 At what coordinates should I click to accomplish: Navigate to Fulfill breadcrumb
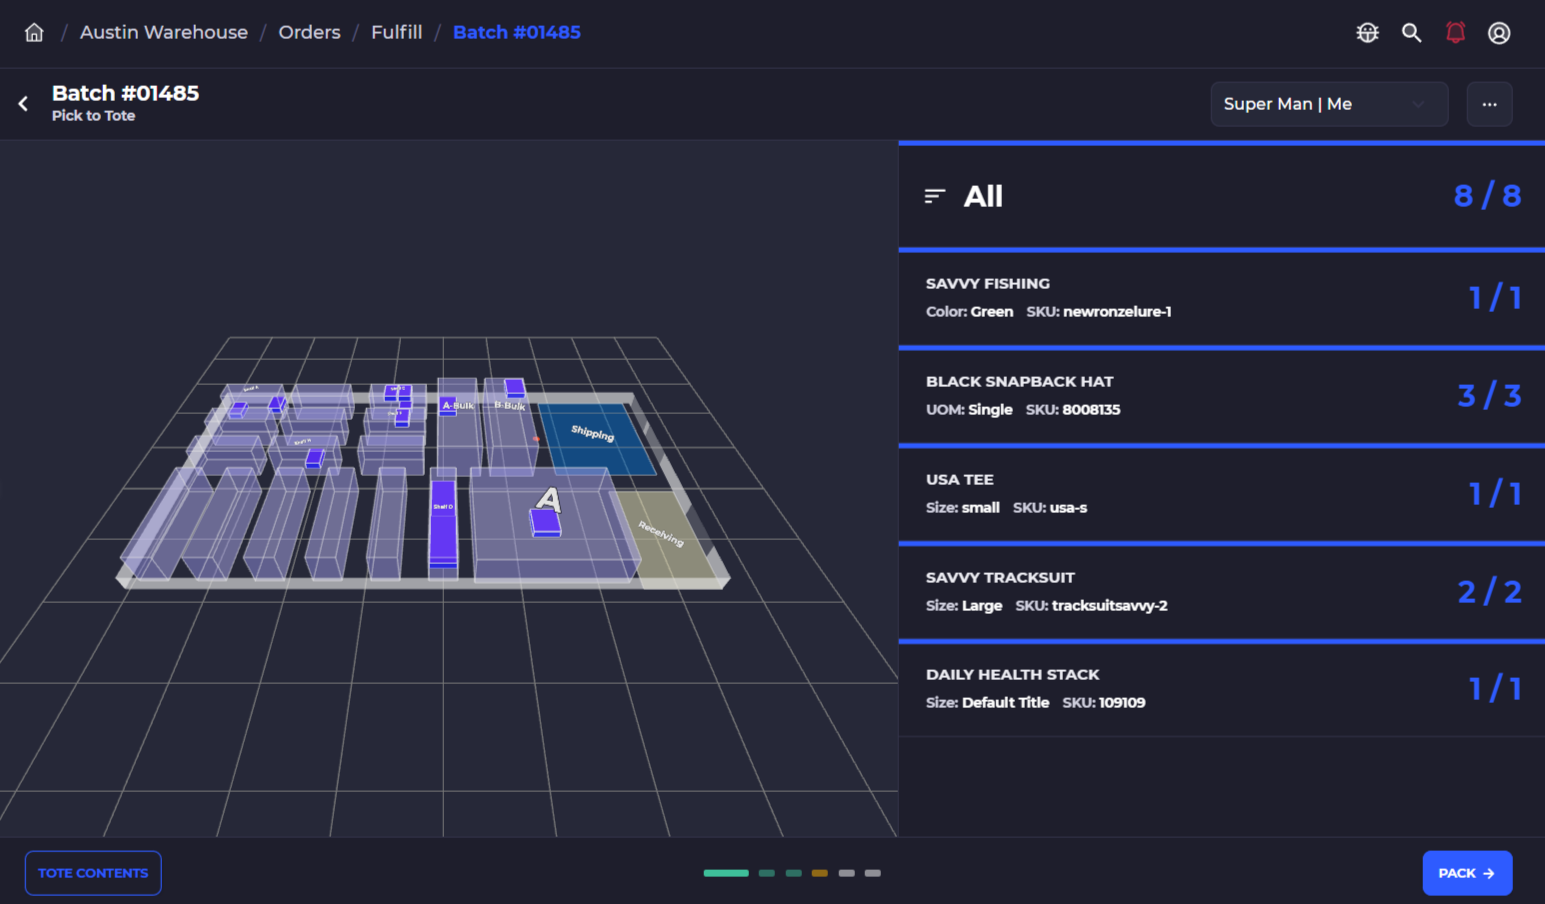point(396,32)
